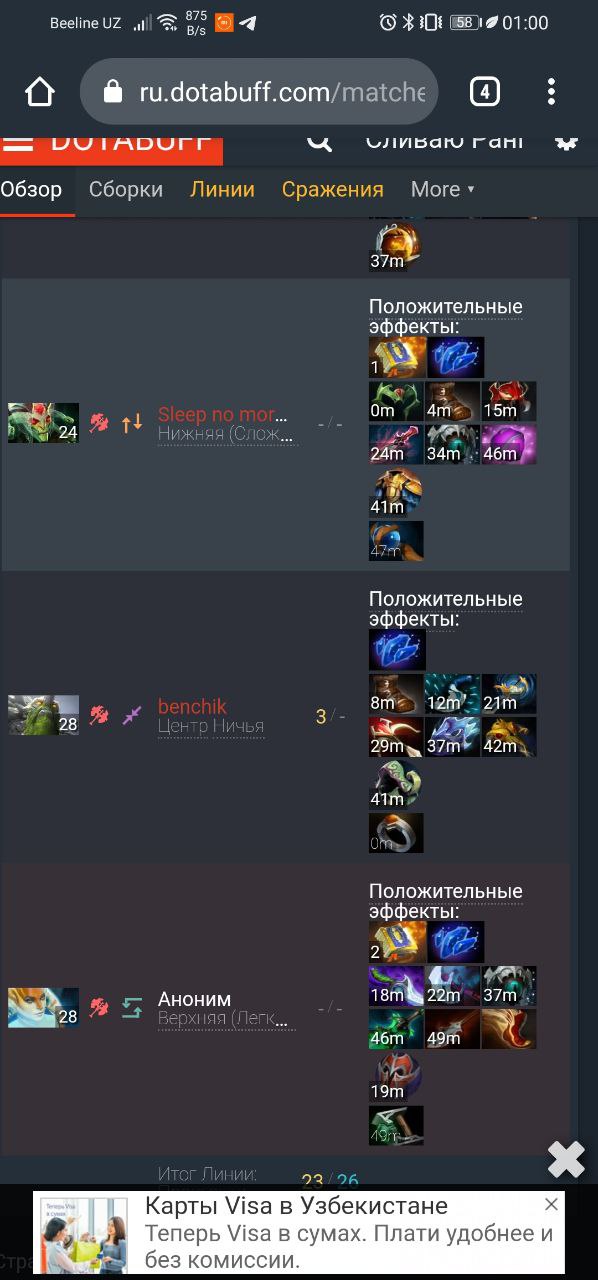Open the browser three-dot overflow menu
Viewport: 598px width, 1280px height.
pyautogui.click(x=551, y=92)
